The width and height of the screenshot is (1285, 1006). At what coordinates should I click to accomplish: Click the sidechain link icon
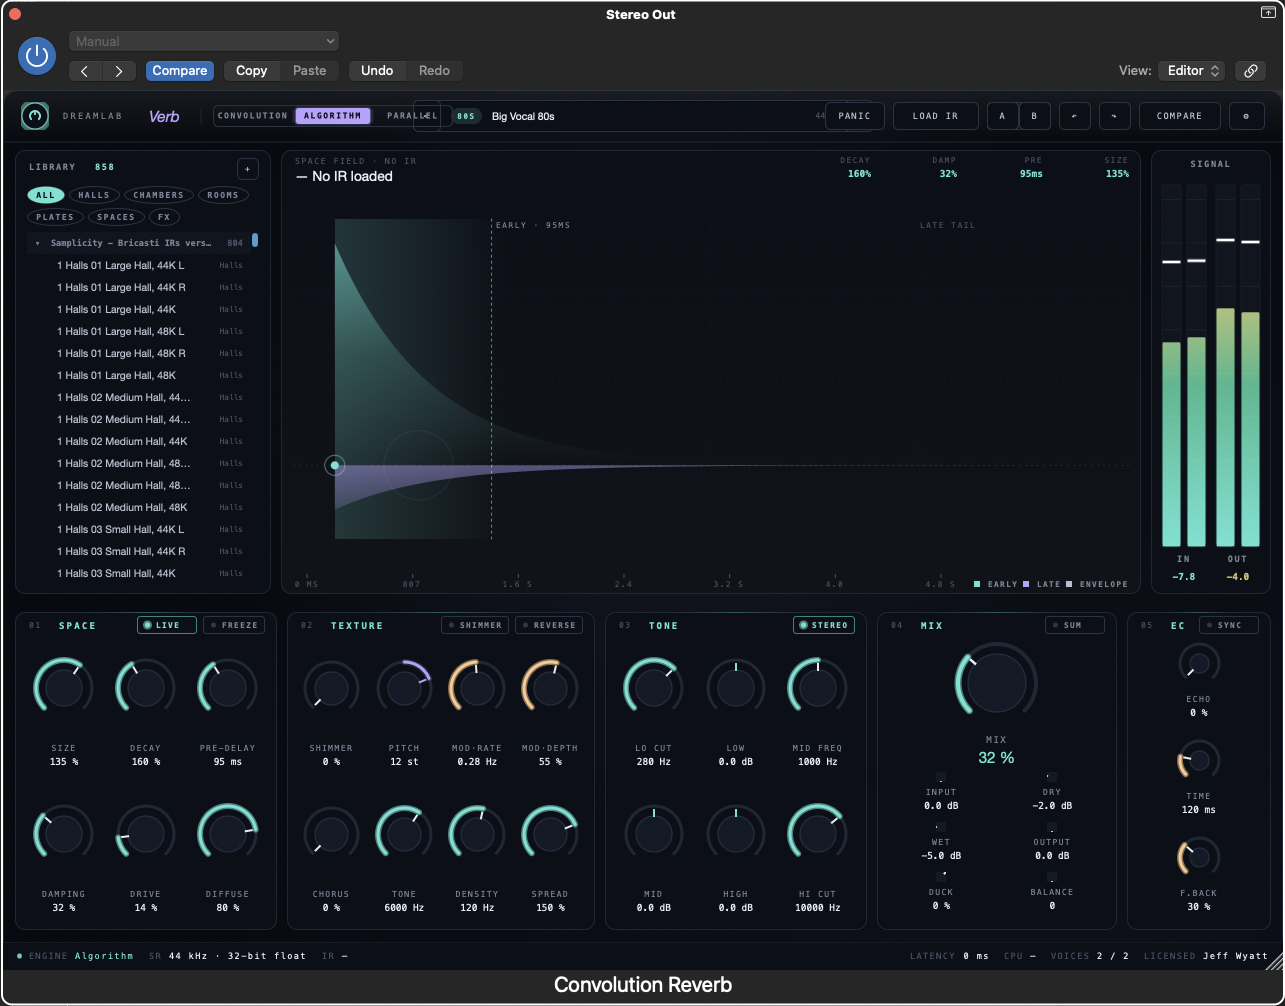[1250, 71]
